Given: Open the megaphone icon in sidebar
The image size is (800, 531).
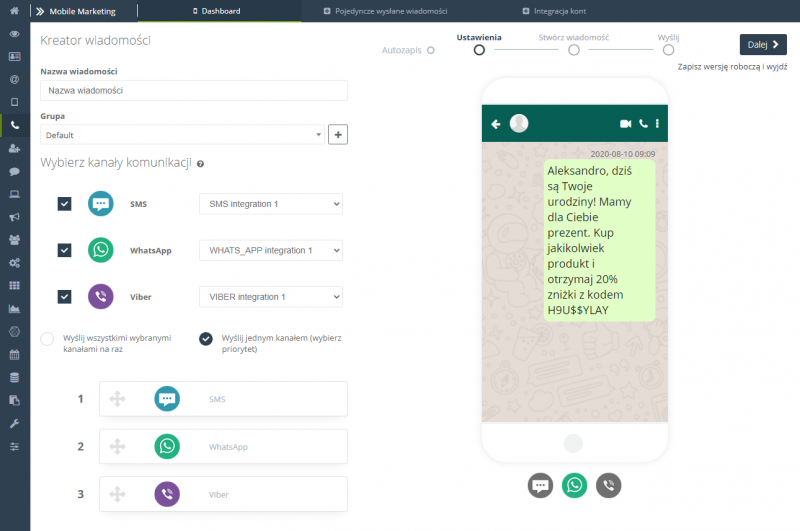Looking at the screenshot, I should 14,217.
